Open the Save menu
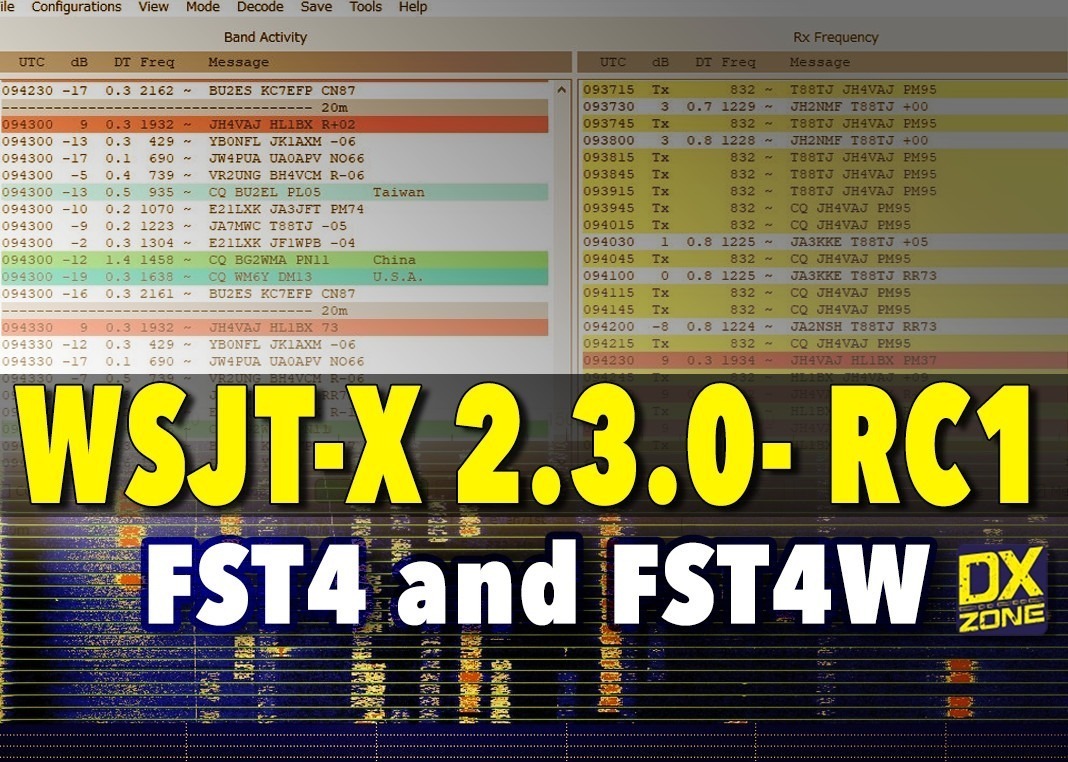Image resolution: width=1068 pixels, height=762 pixels. (316, 7)
